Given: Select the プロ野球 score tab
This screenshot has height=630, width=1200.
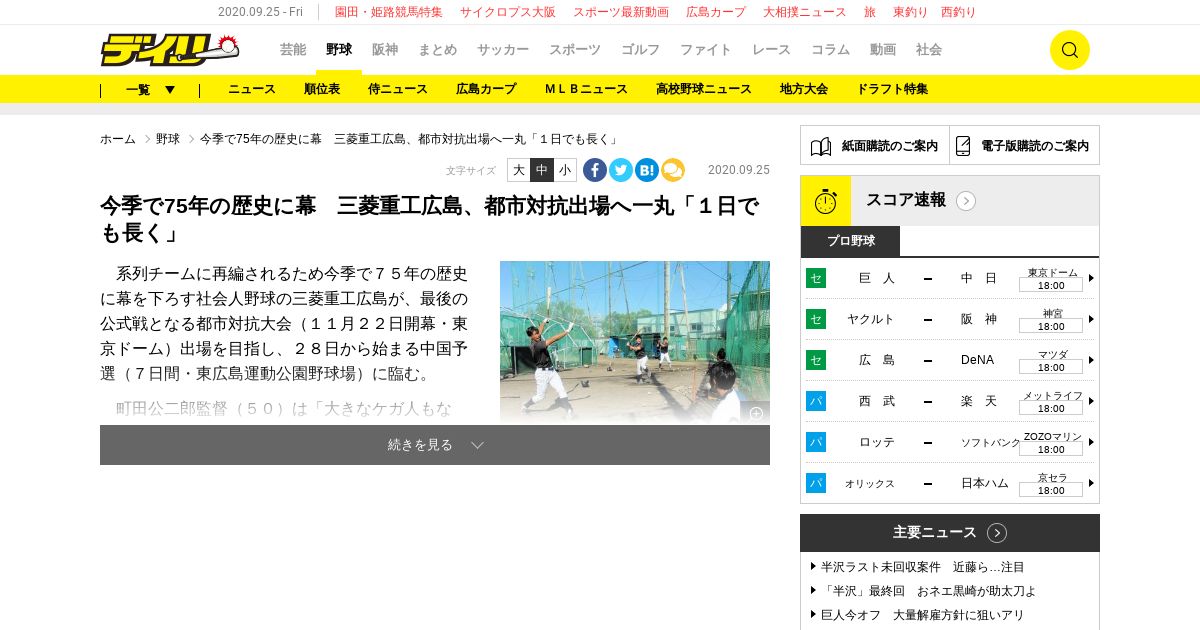Looking at the screenshot, I should tap(850, 241).
